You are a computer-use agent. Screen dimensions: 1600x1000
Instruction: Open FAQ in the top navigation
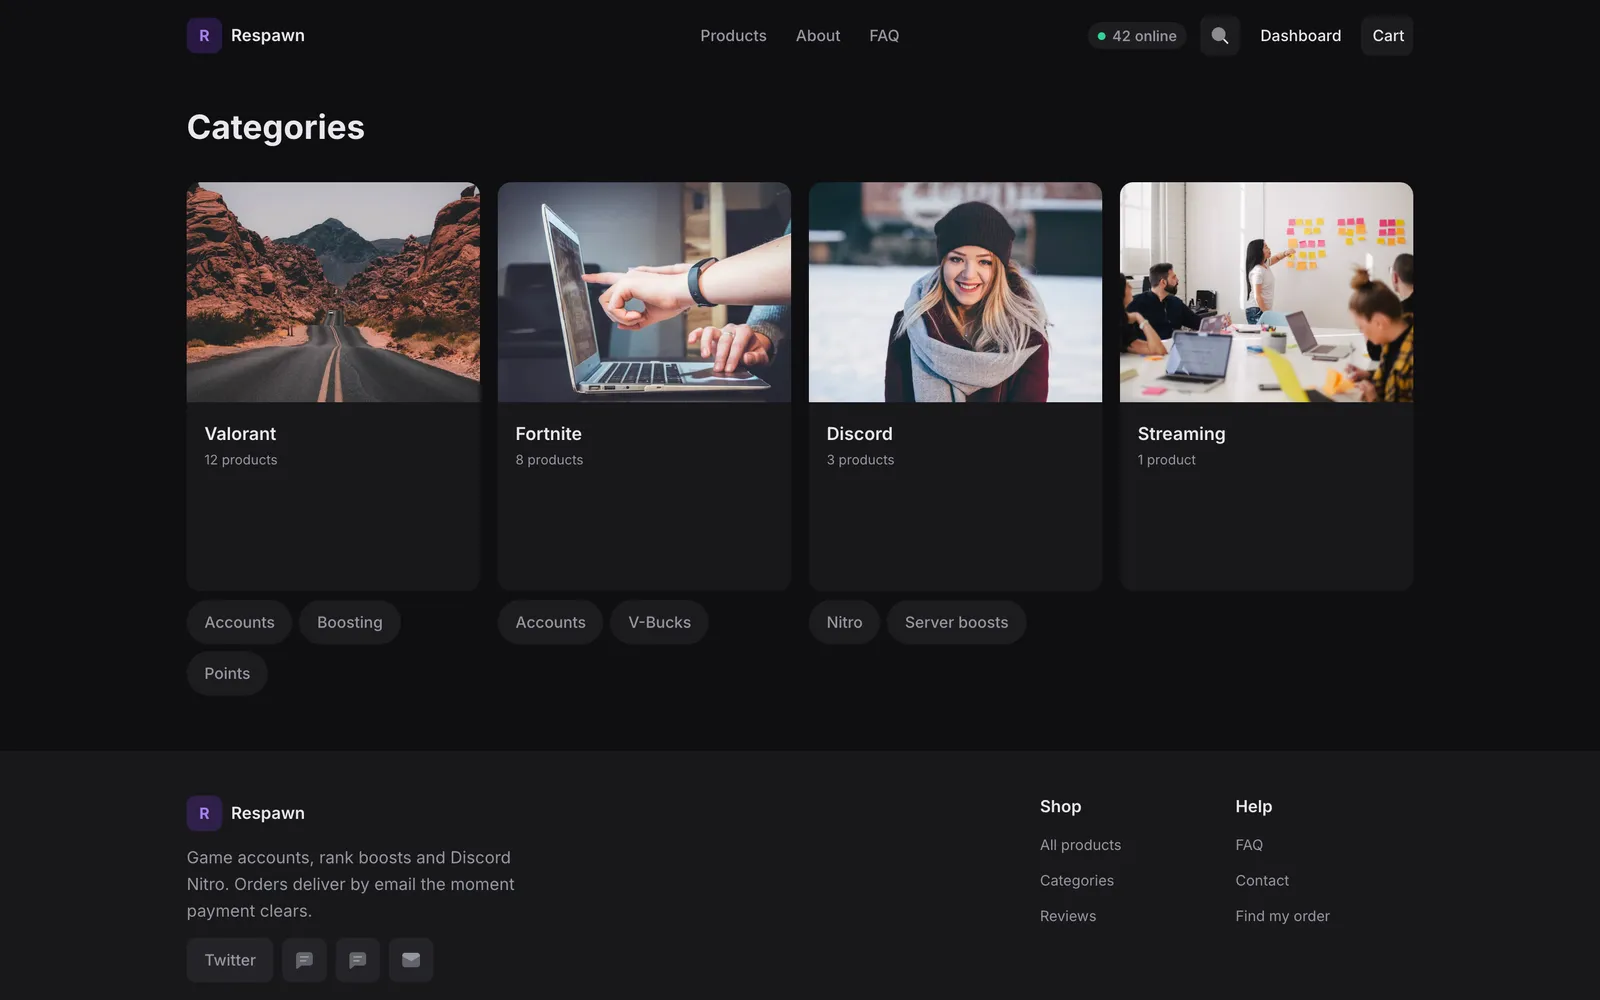pos(884,36)
